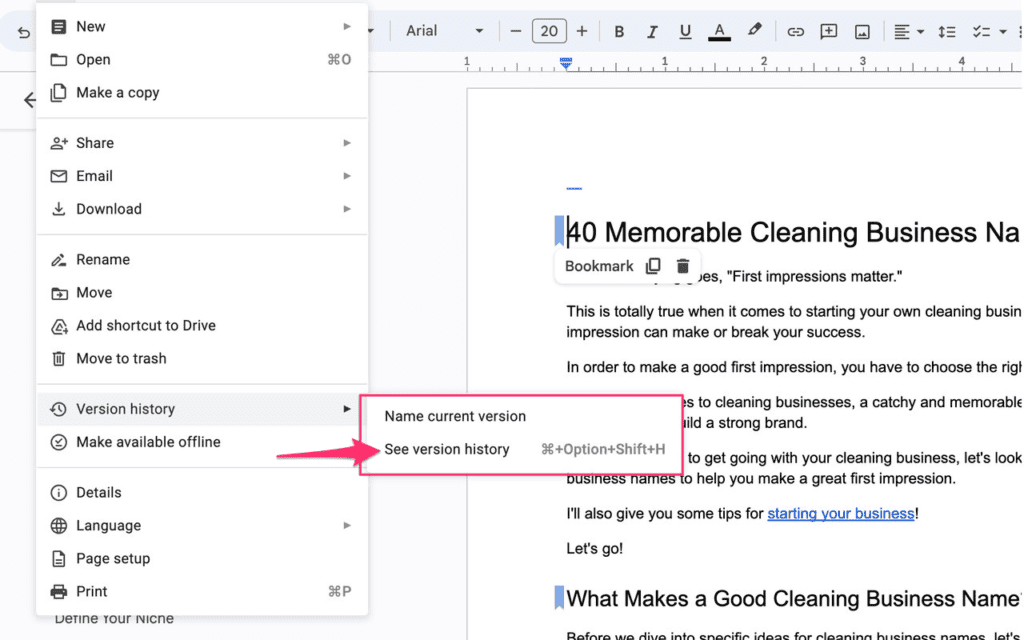
Task: Open line and paragraph spacing
Action: coord(946,31)
